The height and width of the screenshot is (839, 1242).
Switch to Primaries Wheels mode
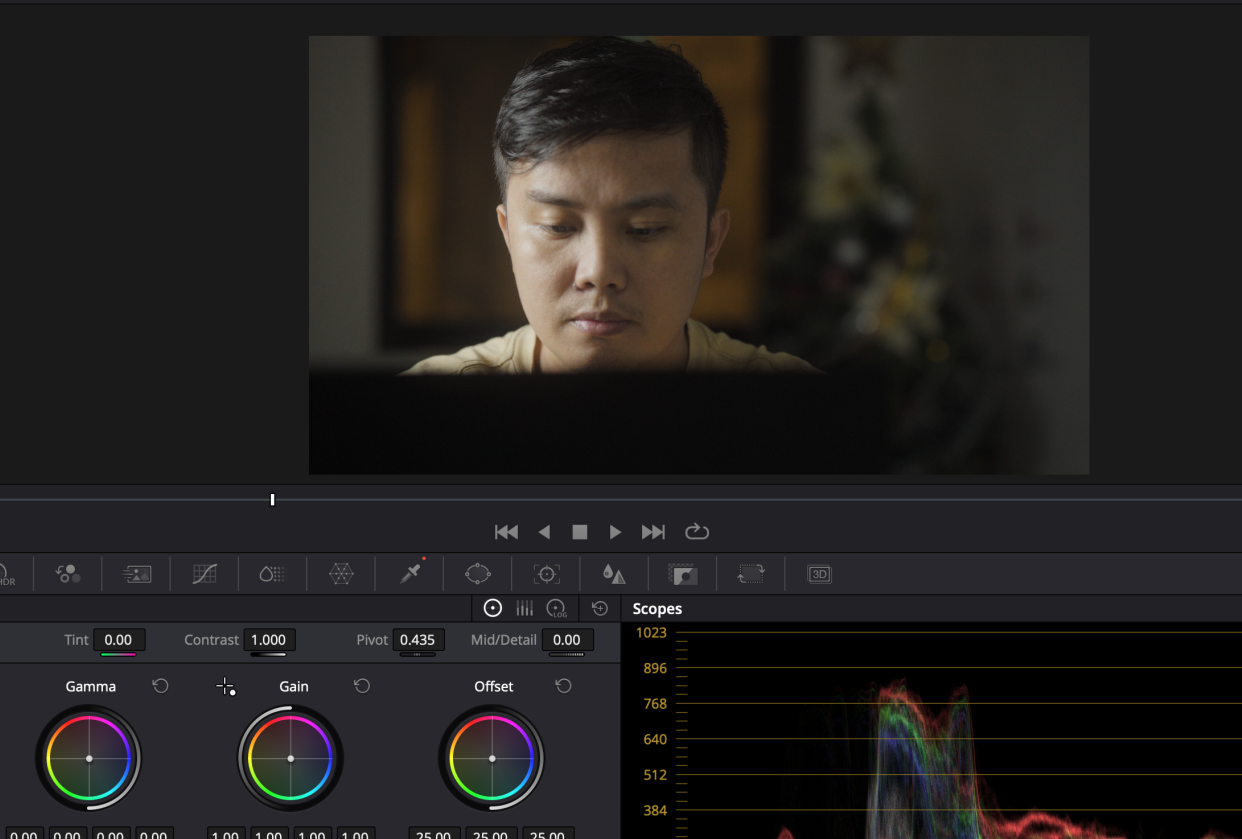[x=492, y=608]
